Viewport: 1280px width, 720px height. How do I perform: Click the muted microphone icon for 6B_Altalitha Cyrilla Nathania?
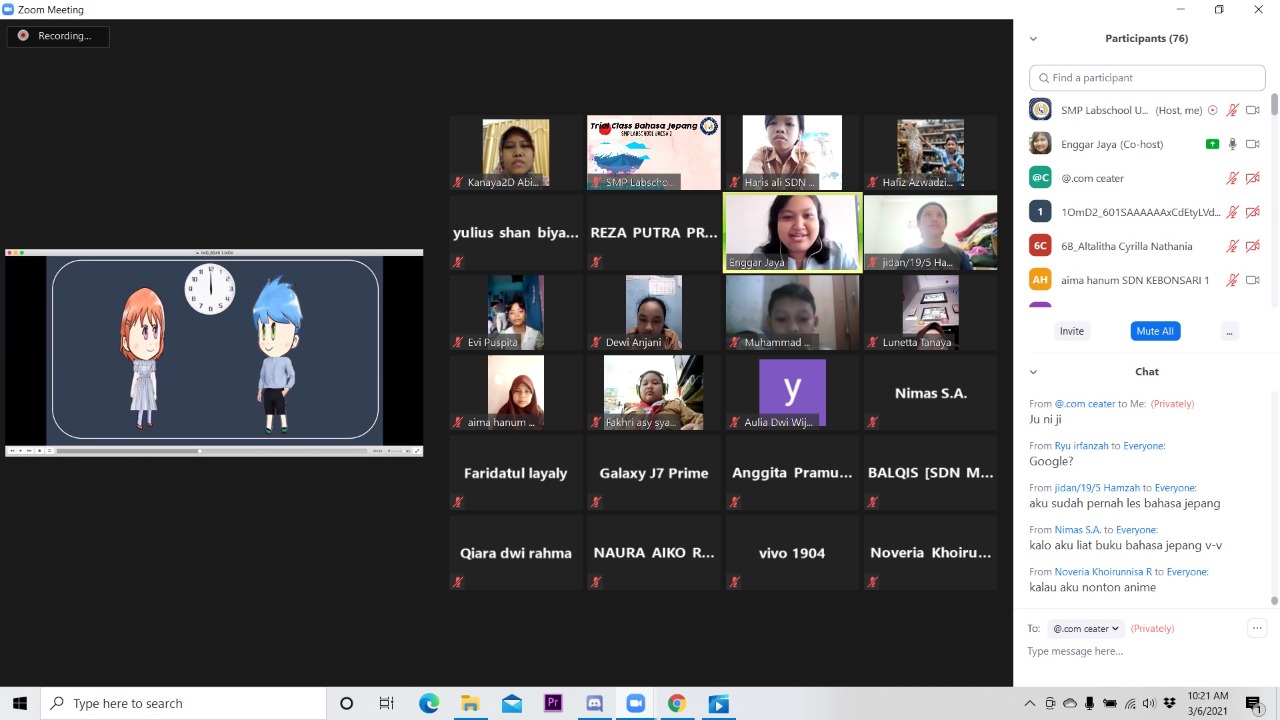tap(1233, 246)
